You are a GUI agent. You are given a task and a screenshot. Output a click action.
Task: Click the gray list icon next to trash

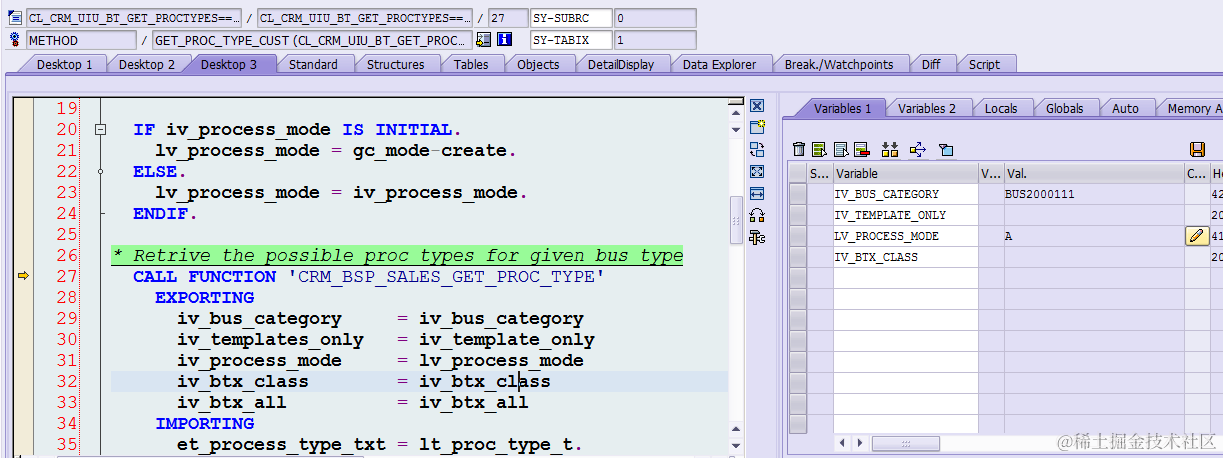click(x=840, y=149)
